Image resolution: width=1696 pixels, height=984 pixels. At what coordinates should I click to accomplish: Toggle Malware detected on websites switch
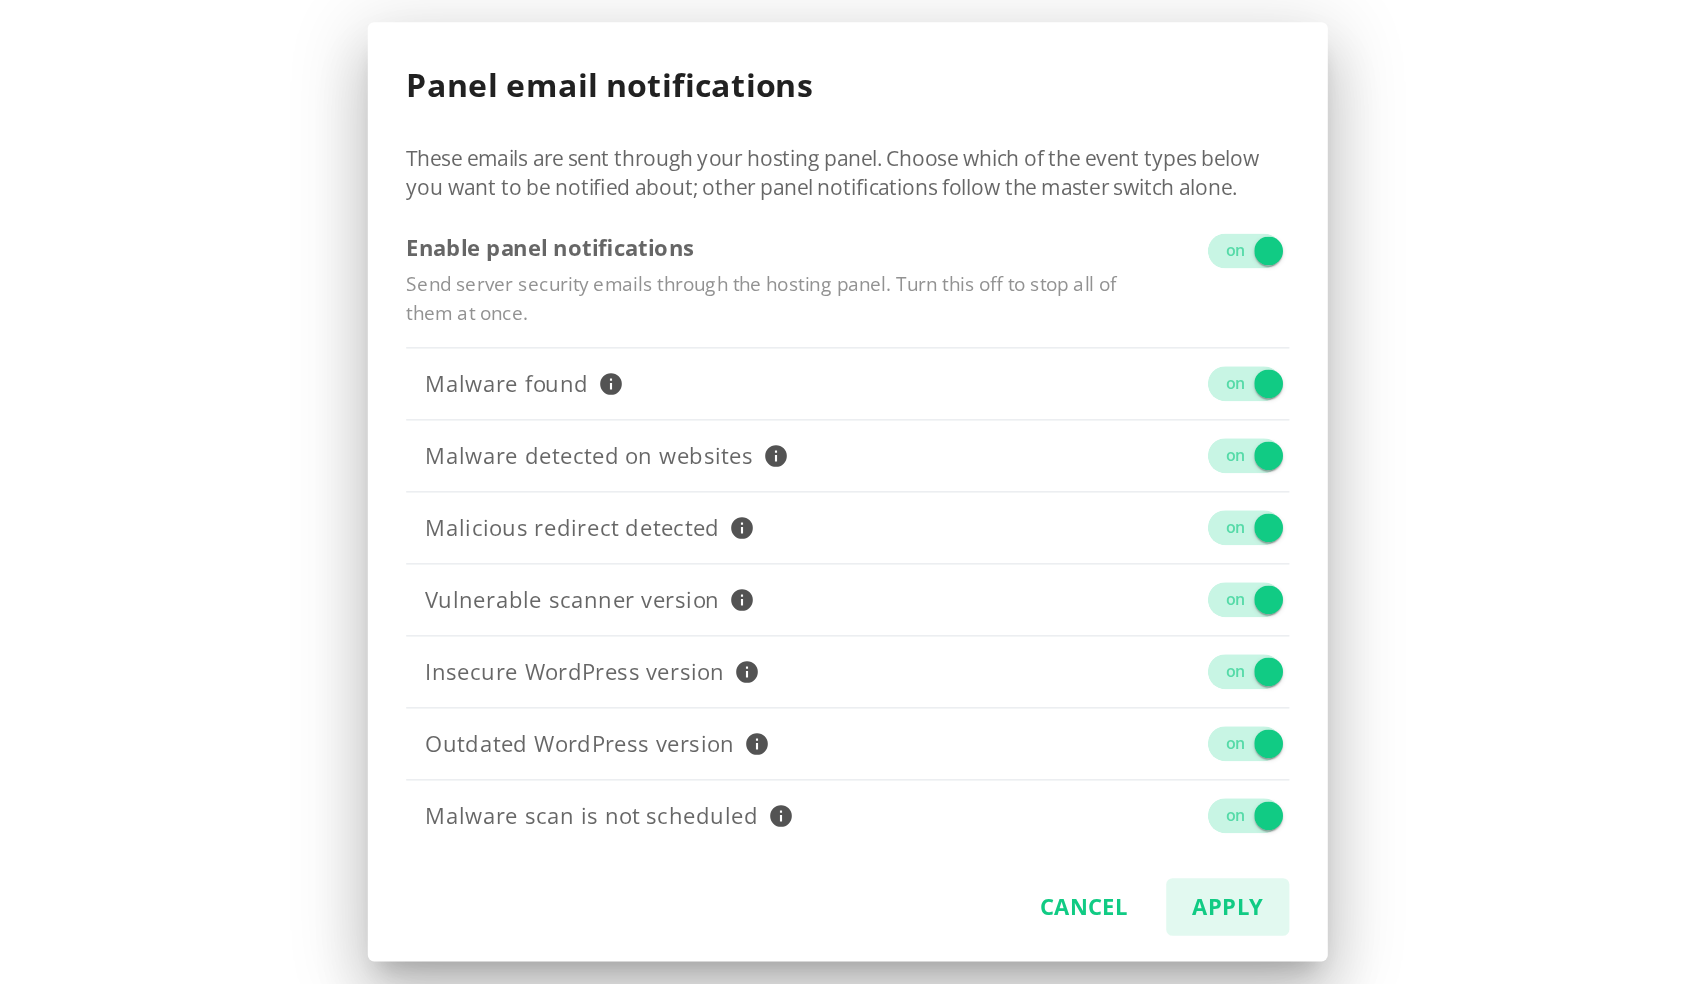point(1245,456)
